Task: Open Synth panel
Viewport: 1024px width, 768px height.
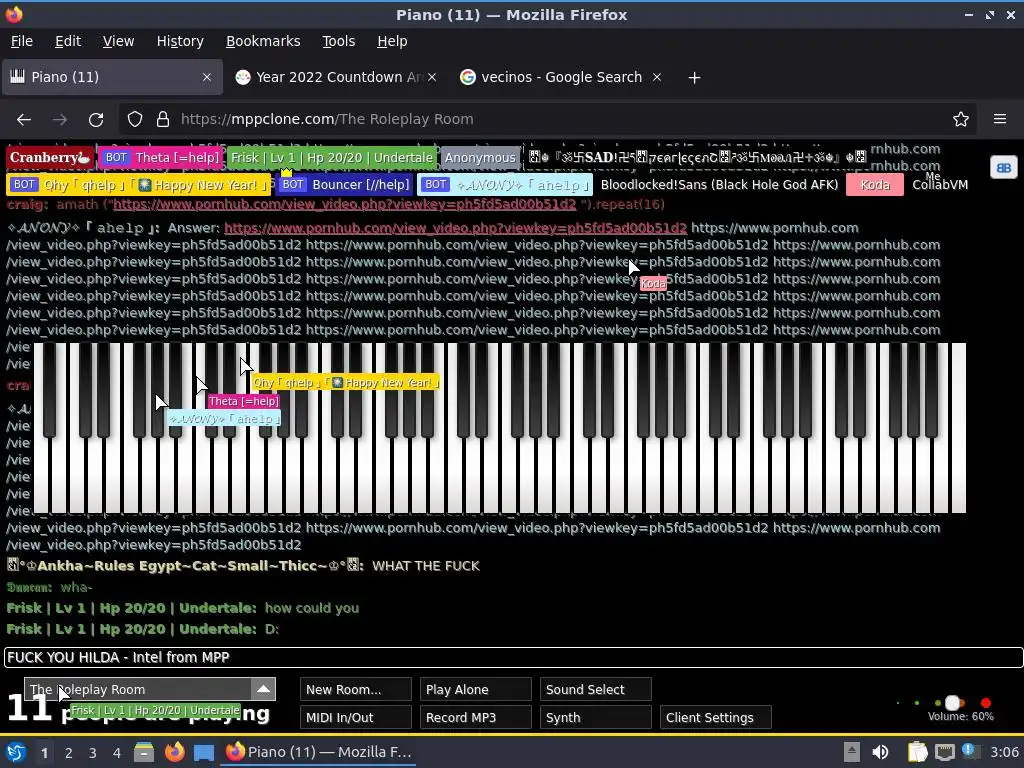Action: 596,717
